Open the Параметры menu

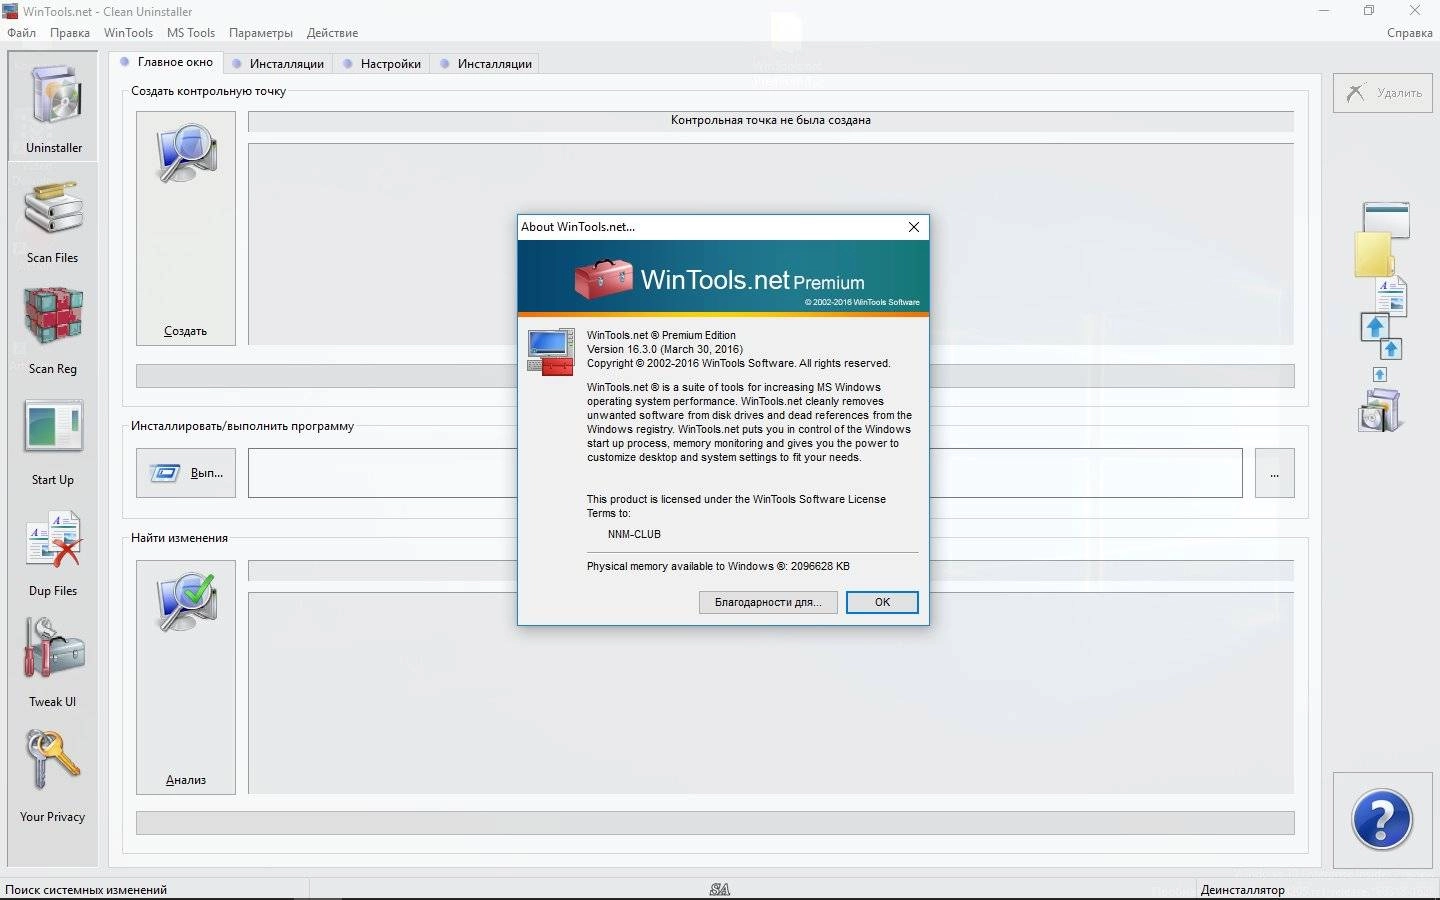(261, 33)
